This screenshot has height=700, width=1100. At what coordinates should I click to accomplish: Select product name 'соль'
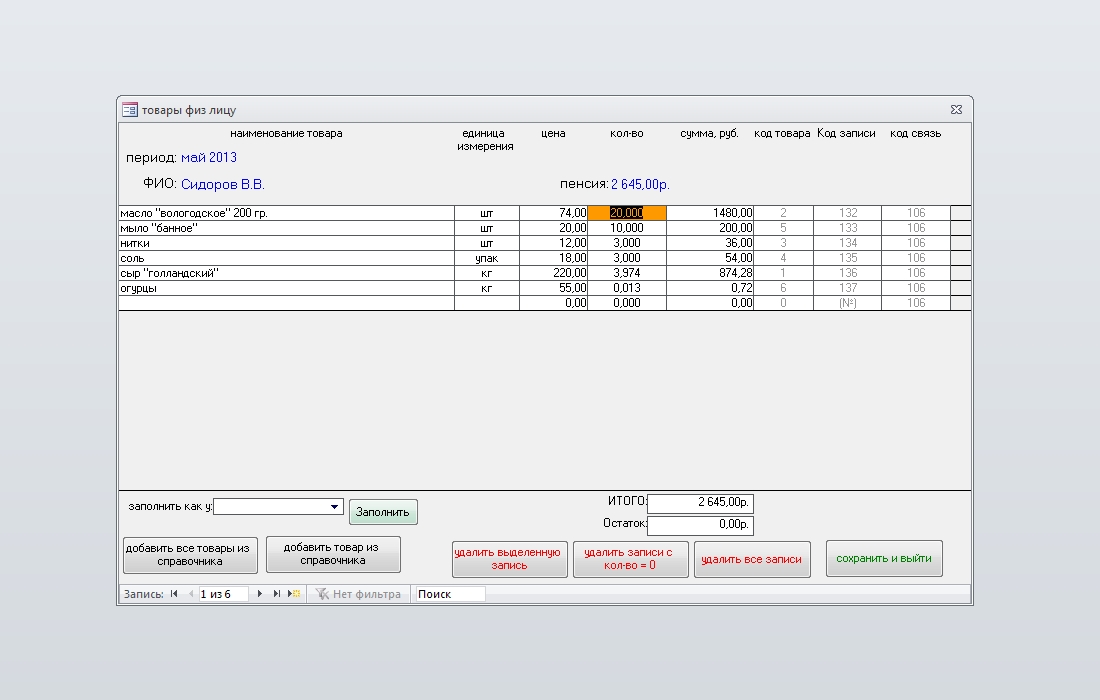tap(286, 258)
